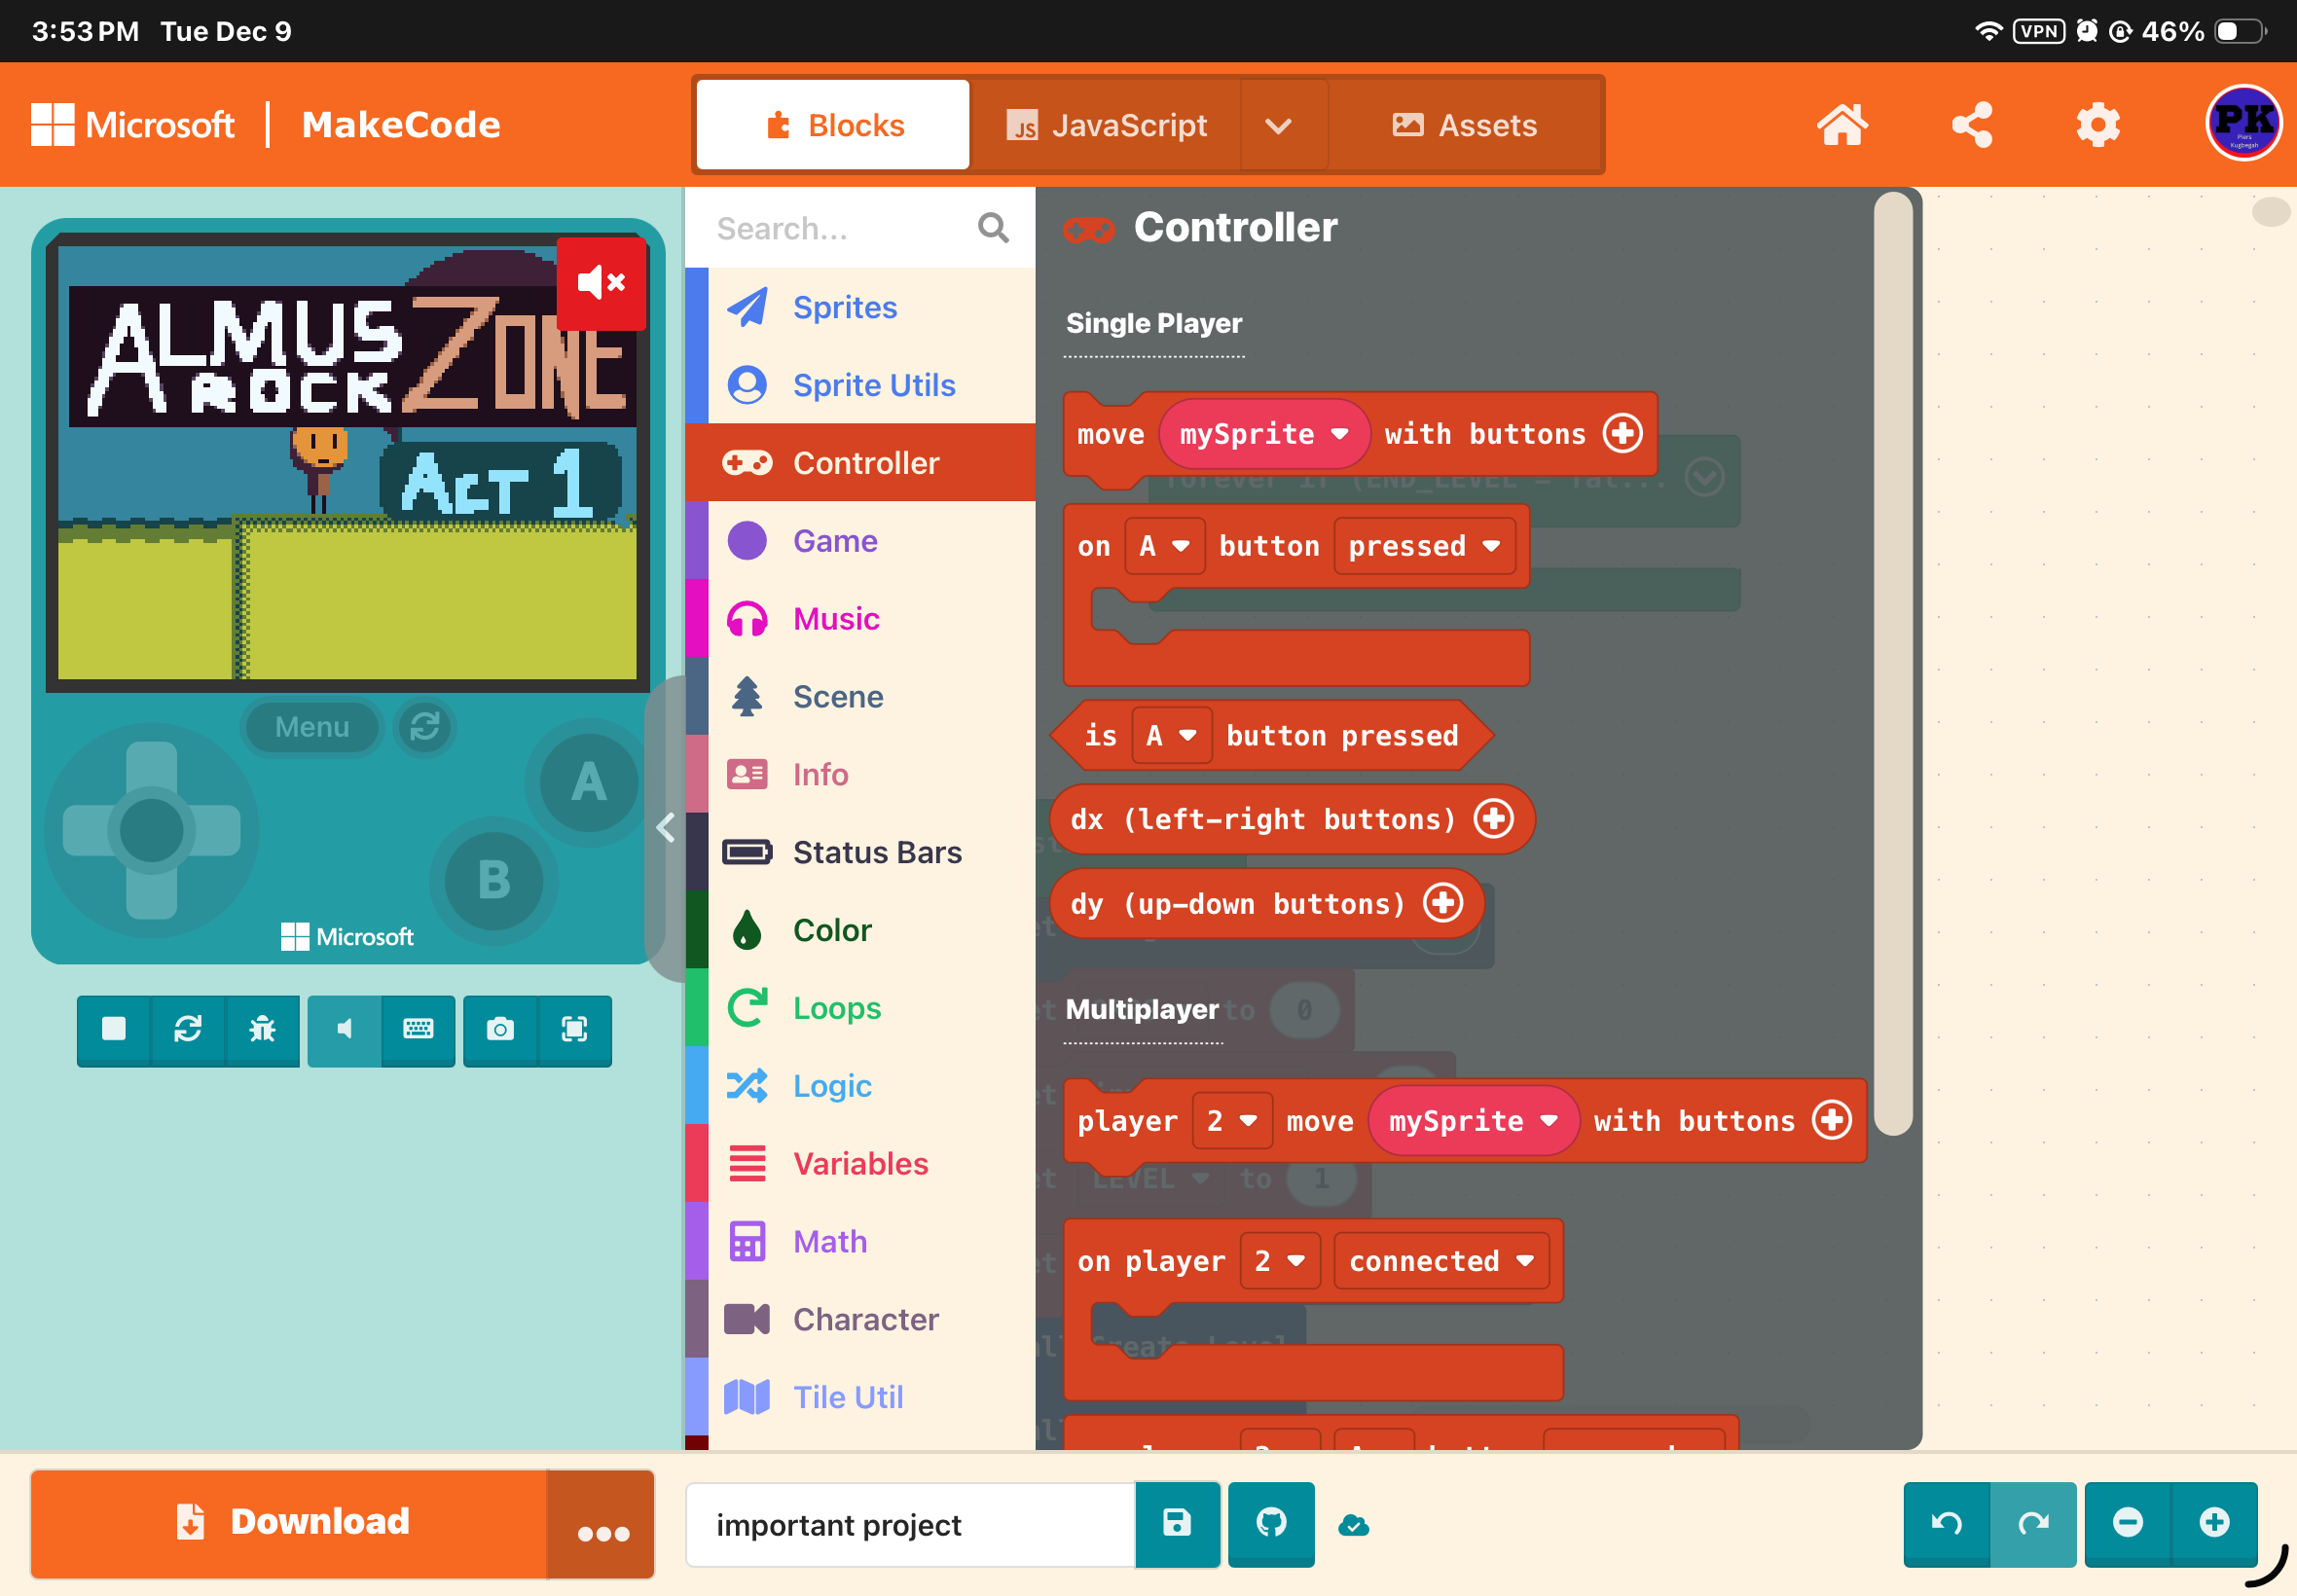
Task: Save project with the floppy disk icon
Action: pyautogui.click(x=1176, y=1523)
